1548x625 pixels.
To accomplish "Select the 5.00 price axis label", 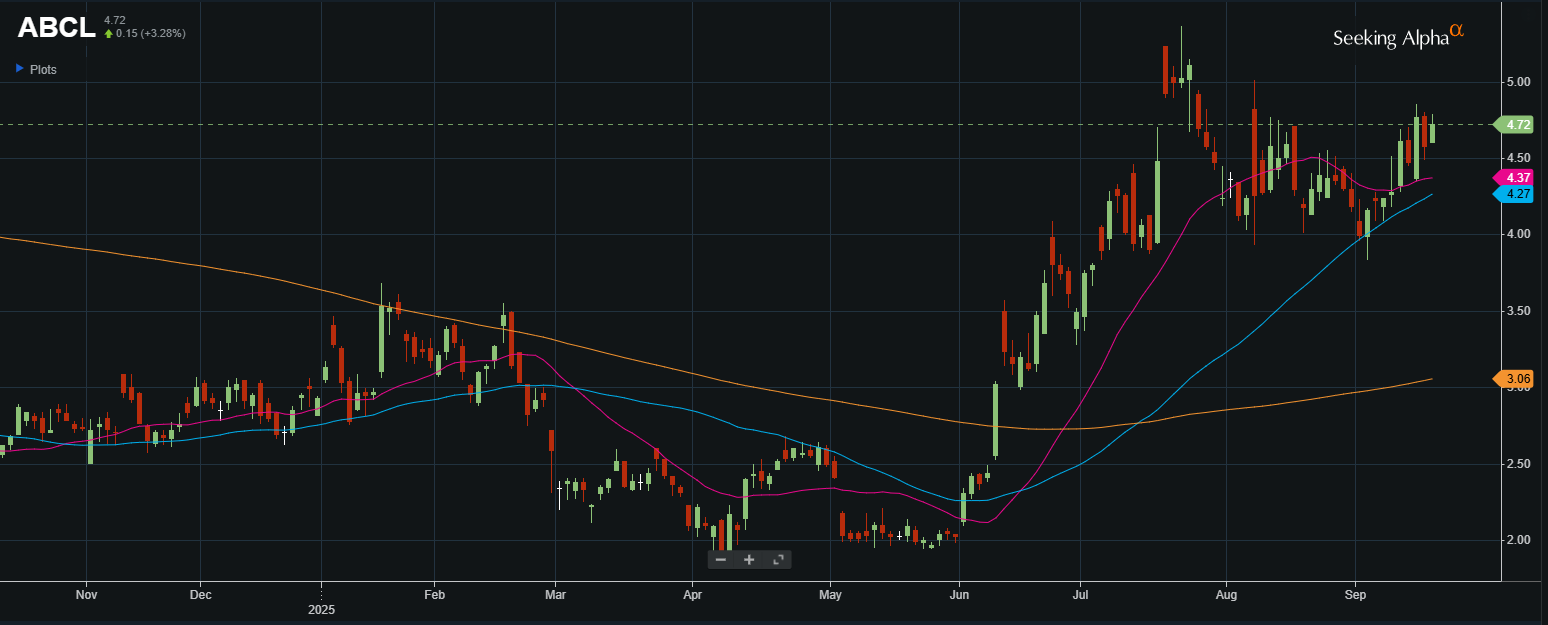I will coord(1518,82).
